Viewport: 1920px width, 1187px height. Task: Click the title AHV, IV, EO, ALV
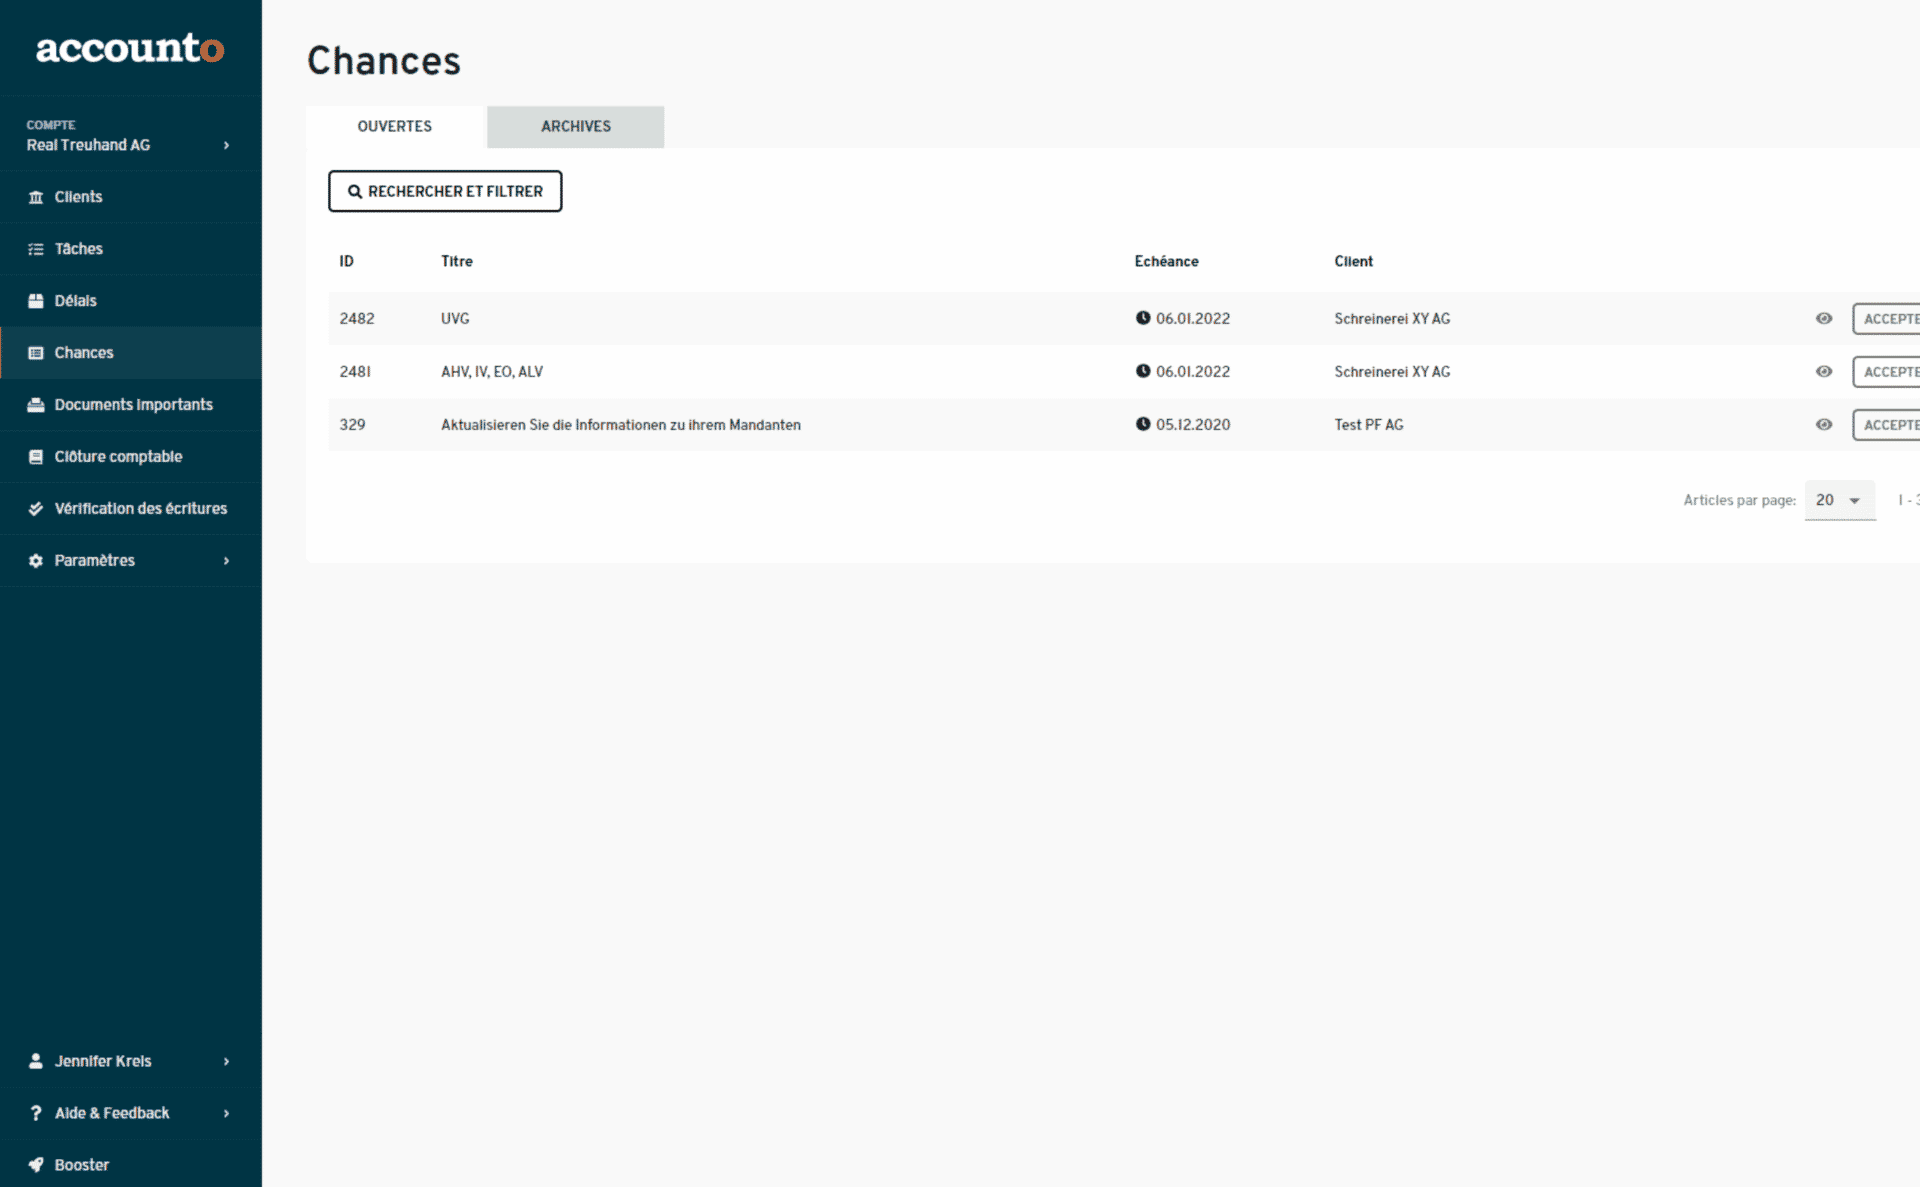click(x=492, y=371)
